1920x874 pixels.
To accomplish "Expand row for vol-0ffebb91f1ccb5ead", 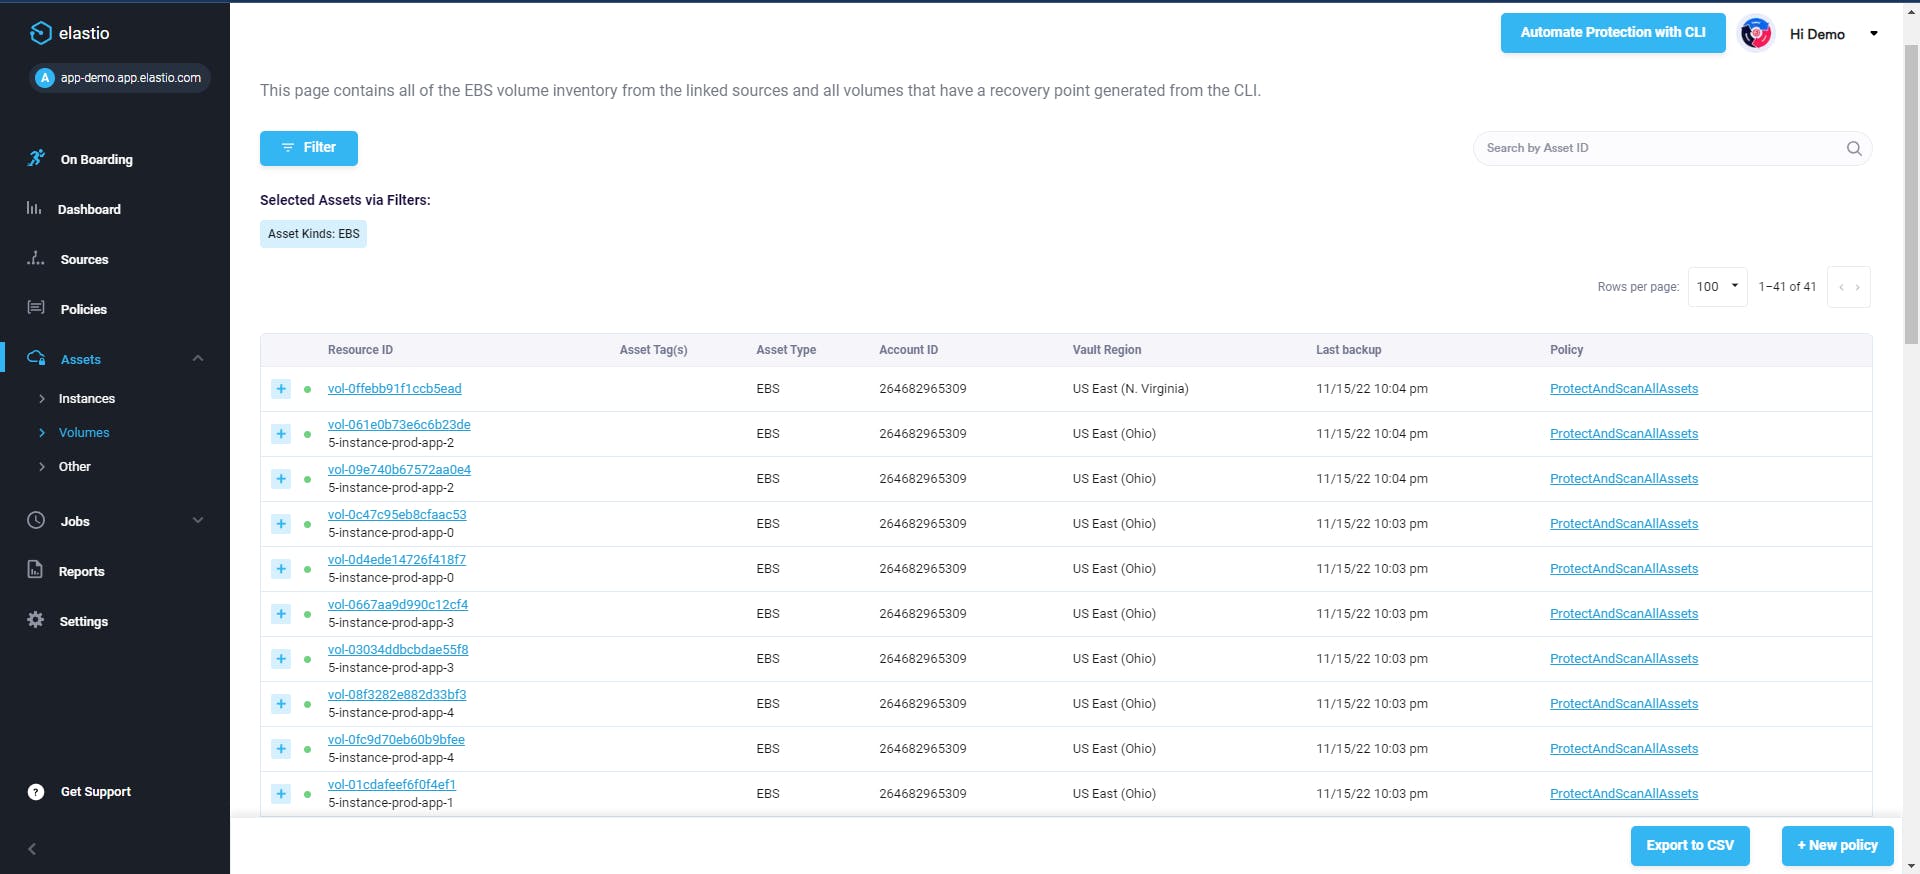I will (x=281, y=389).
